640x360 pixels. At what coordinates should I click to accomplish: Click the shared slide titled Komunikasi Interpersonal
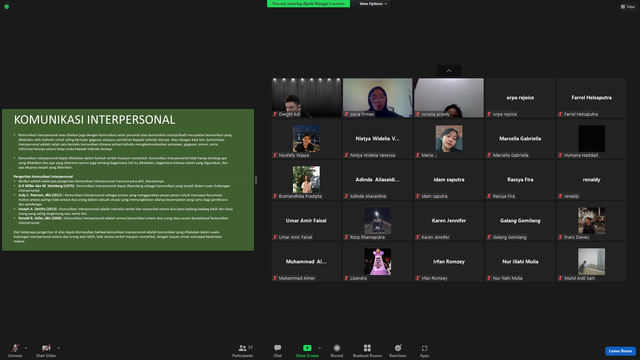128,180
